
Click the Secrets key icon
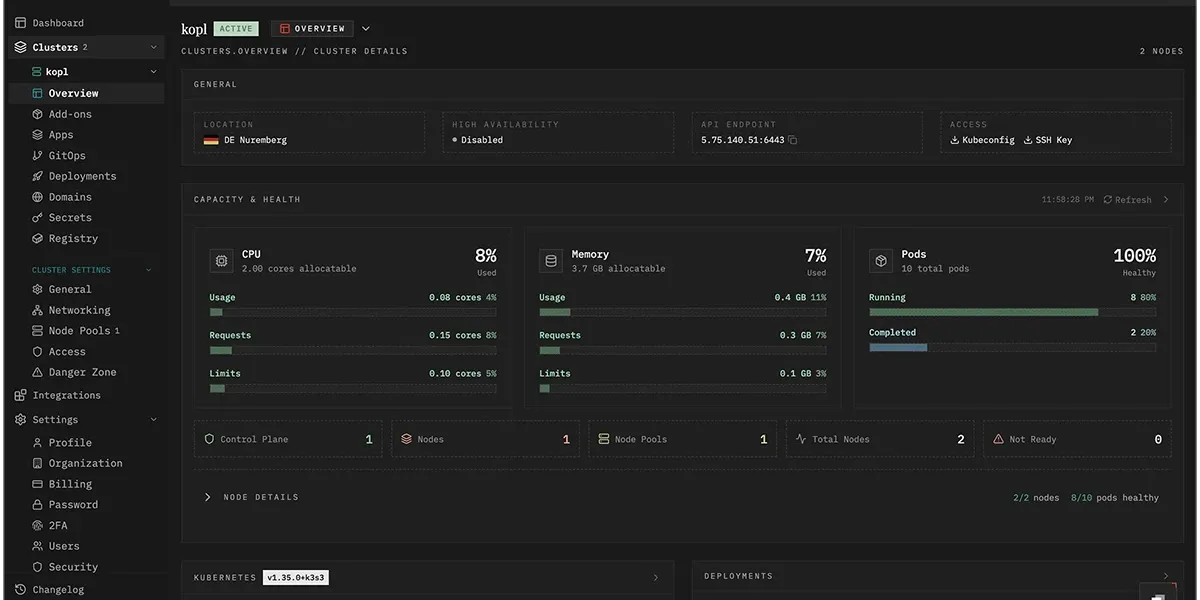click(38, 217)
